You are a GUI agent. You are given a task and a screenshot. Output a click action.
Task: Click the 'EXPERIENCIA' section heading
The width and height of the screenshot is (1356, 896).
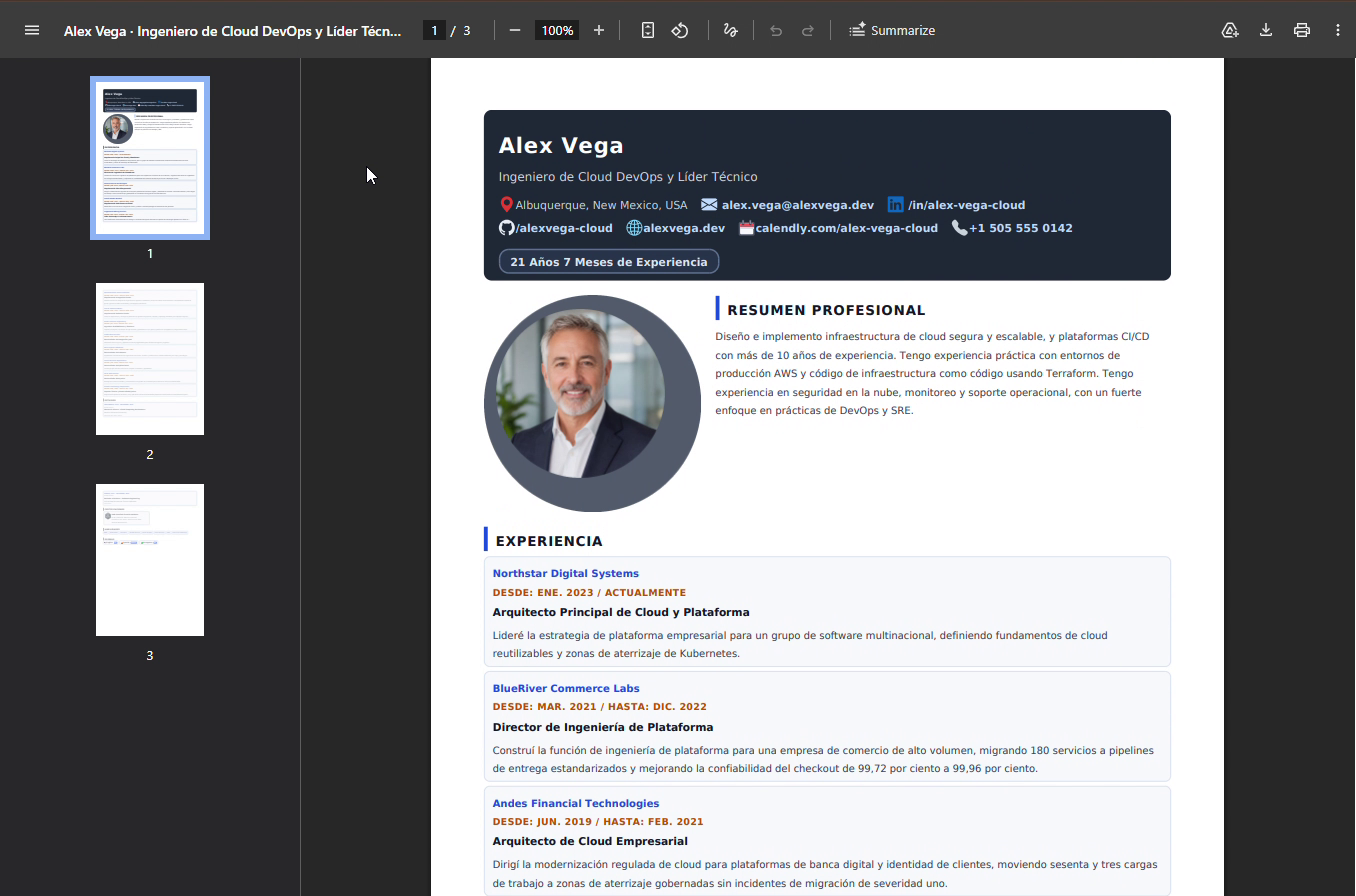point(549,541)
